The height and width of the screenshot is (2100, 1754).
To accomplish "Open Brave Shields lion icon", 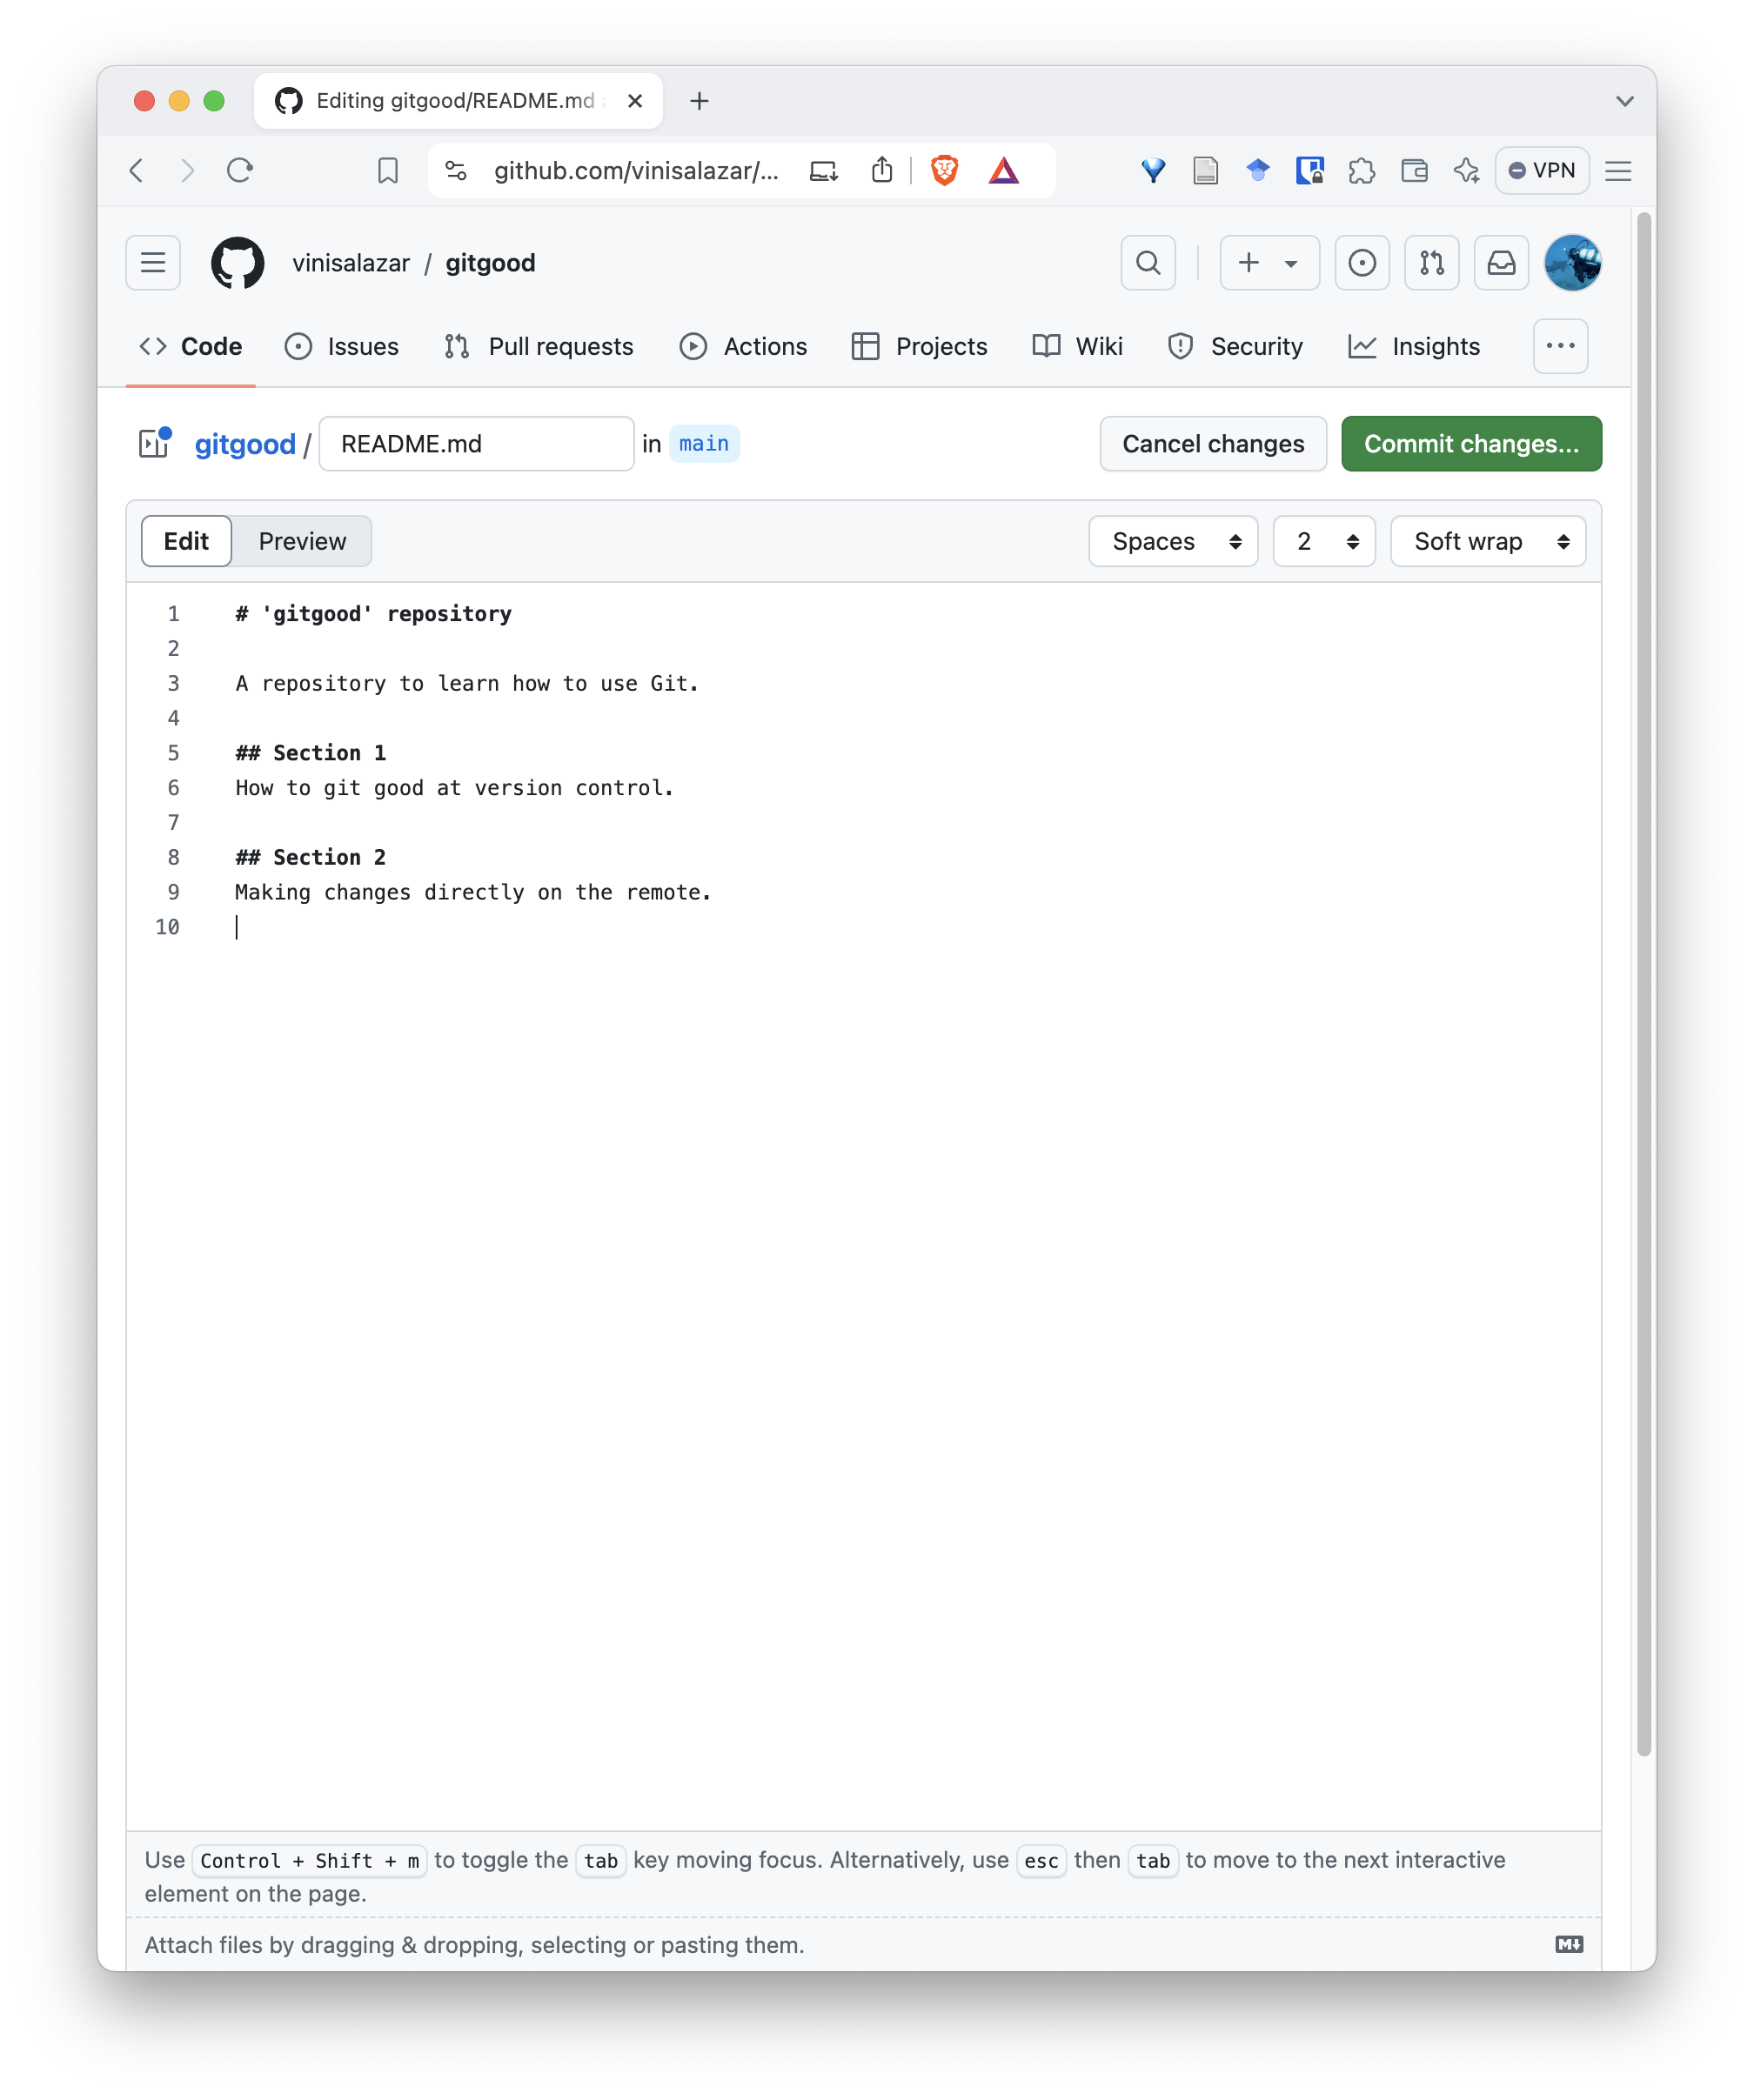I will coord(944,170).
